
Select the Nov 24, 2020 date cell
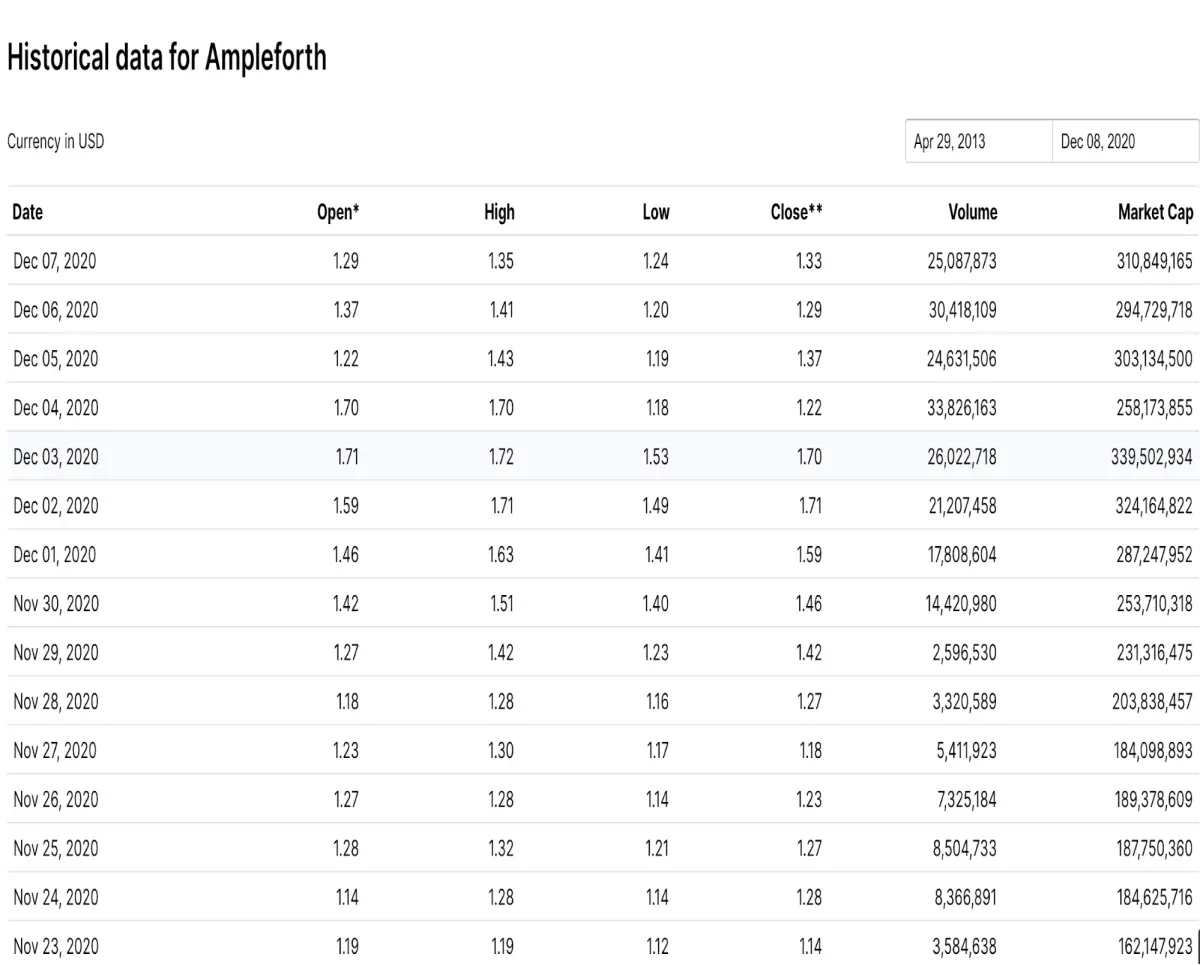[x=56, y=898]
